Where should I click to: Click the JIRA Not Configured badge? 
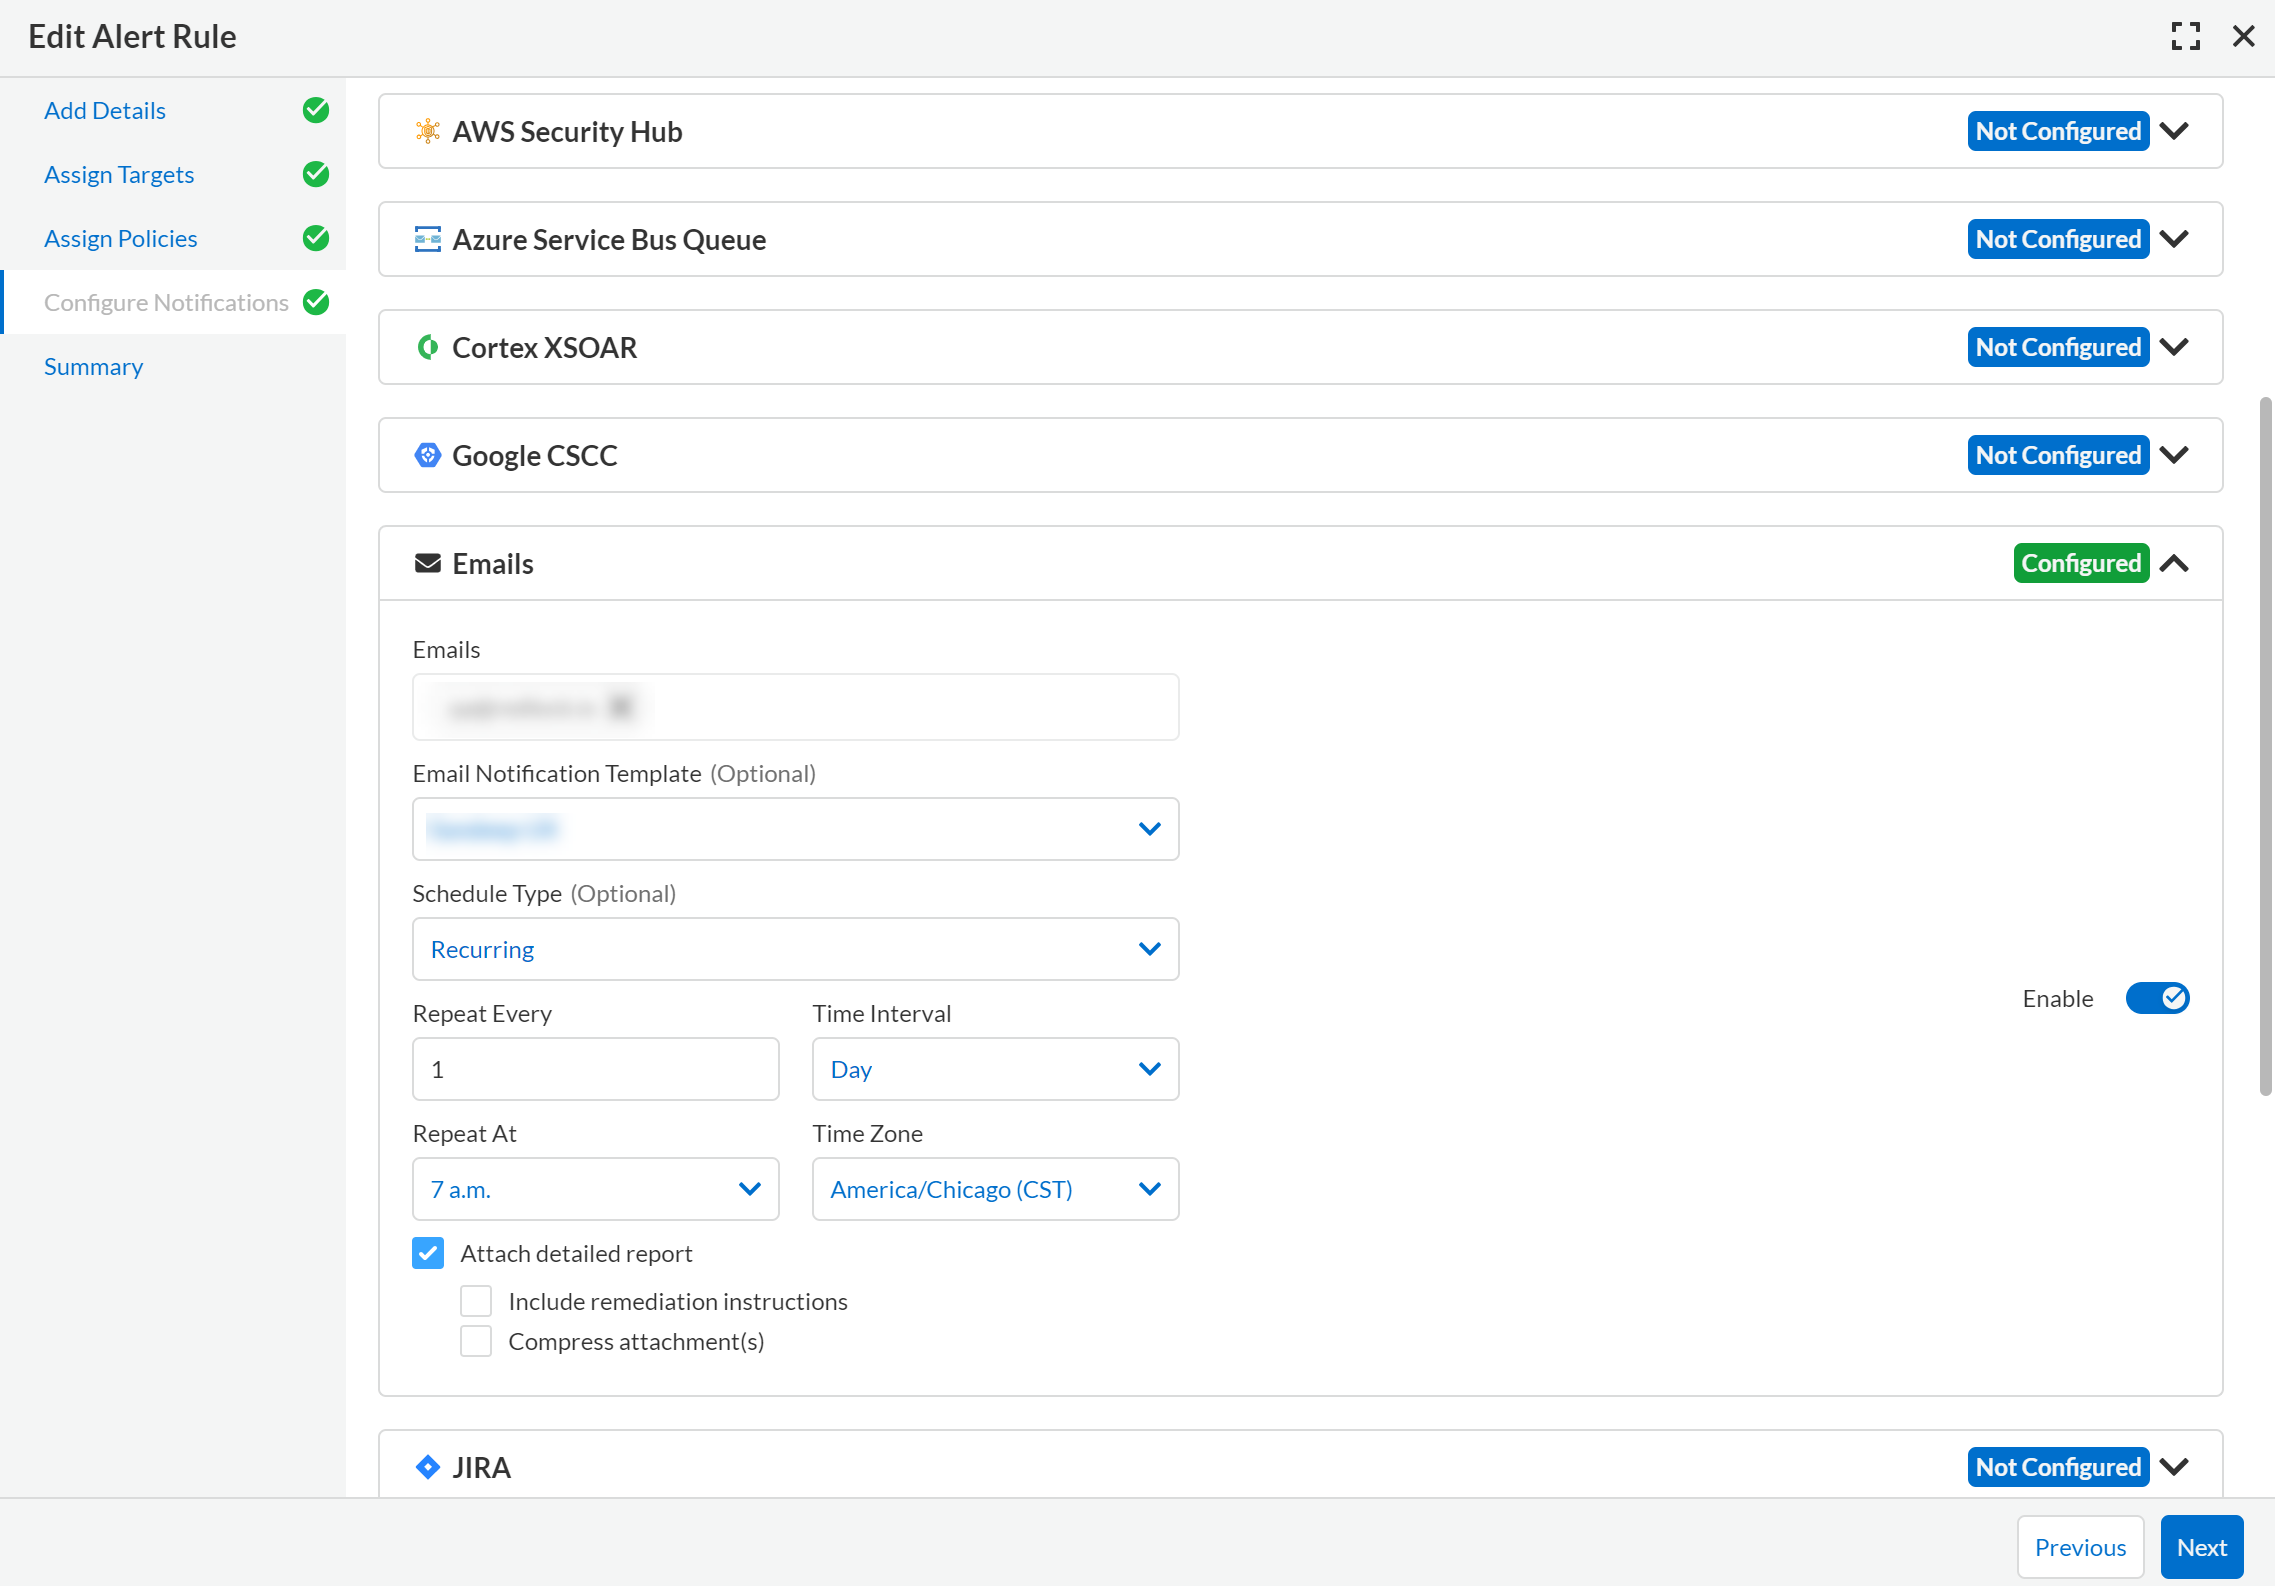coord(2058,1467)
